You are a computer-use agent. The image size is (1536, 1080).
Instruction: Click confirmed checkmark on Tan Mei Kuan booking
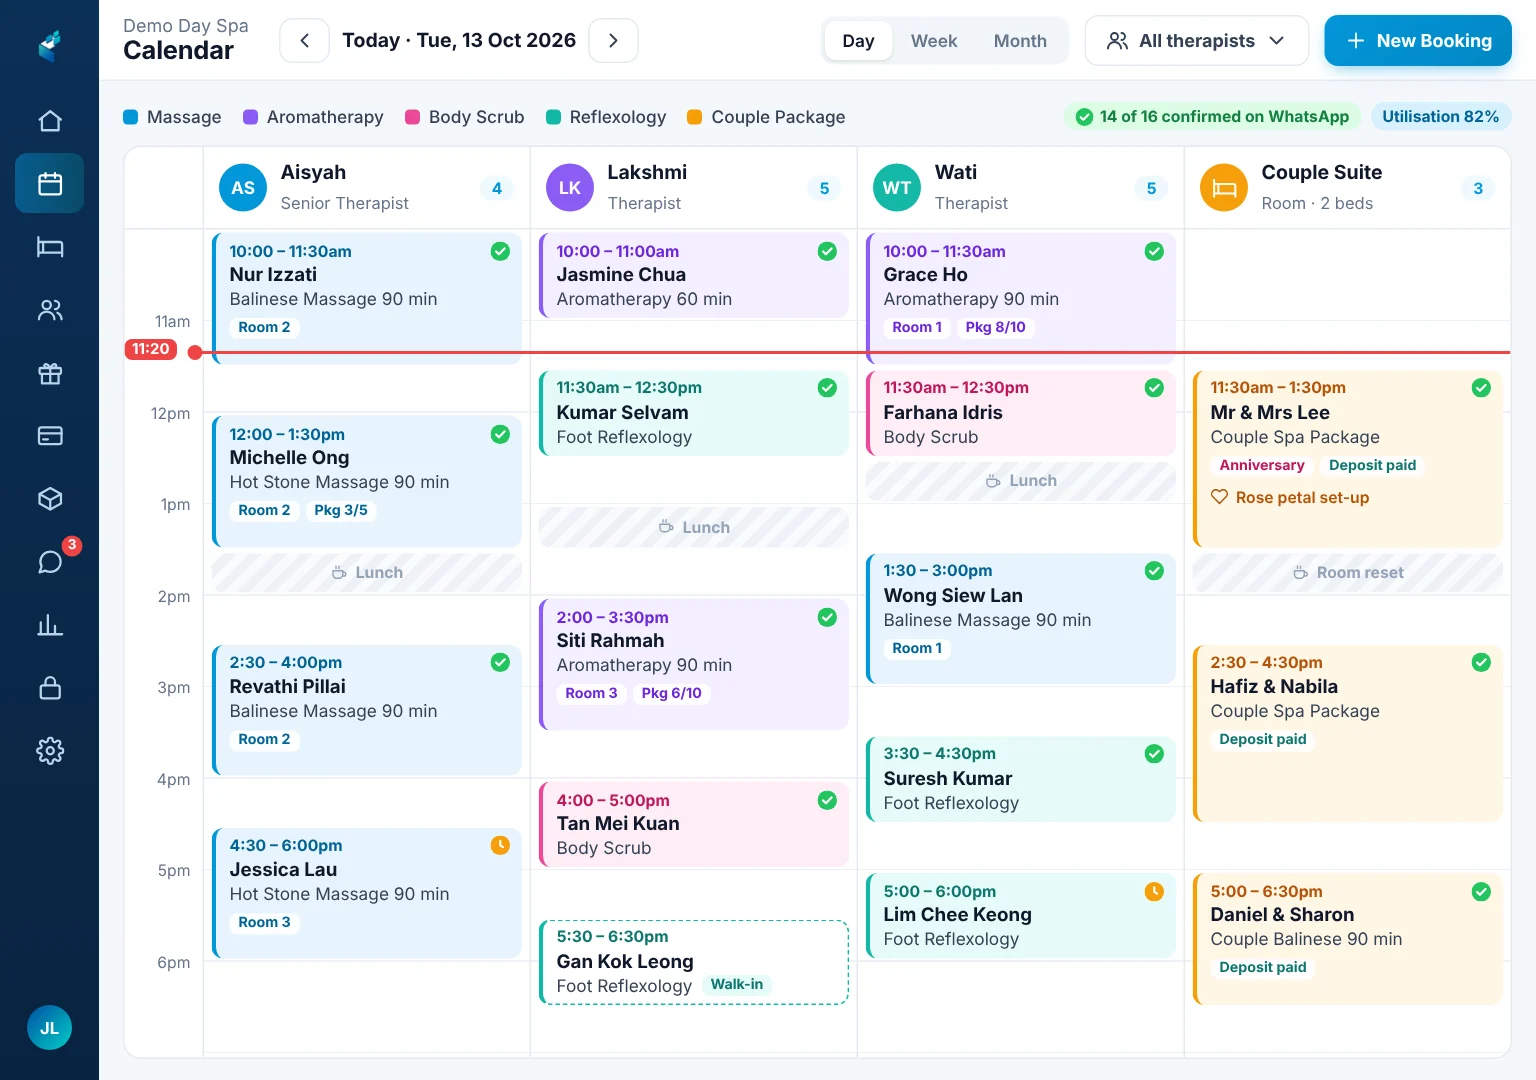827,800
